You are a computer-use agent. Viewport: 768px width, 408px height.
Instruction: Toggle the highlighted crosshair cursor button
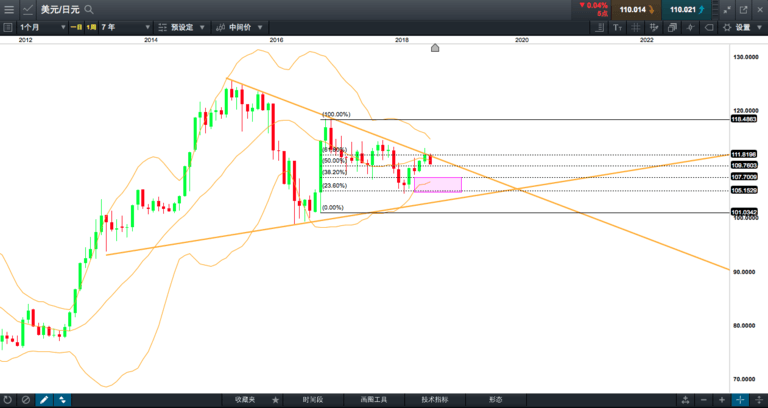tap(740, 400)
